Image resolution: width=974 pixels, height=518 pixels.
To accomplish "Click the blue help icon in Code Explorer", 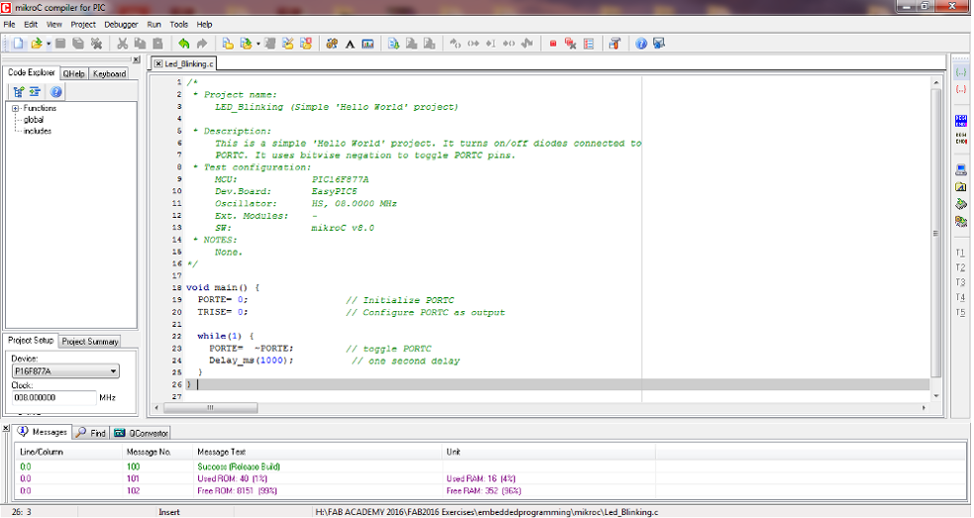I will 56,92.
